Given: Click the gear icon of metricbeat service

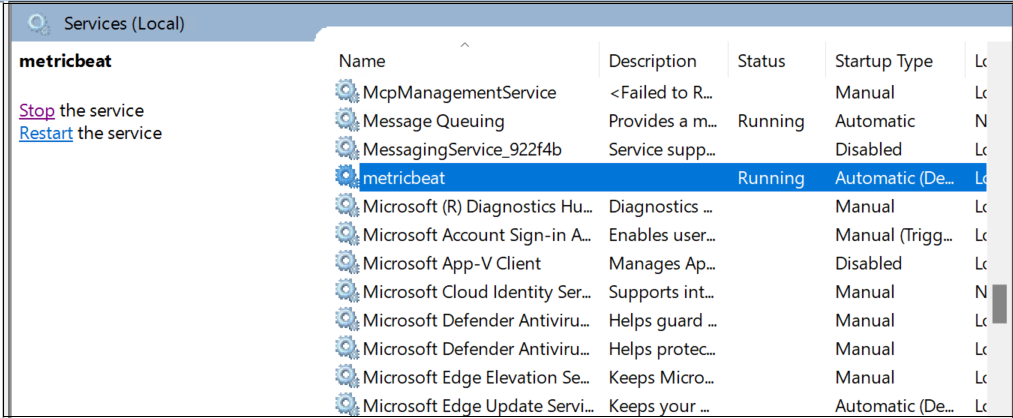Looking at the screenshot, I should (x=347, y=178).
